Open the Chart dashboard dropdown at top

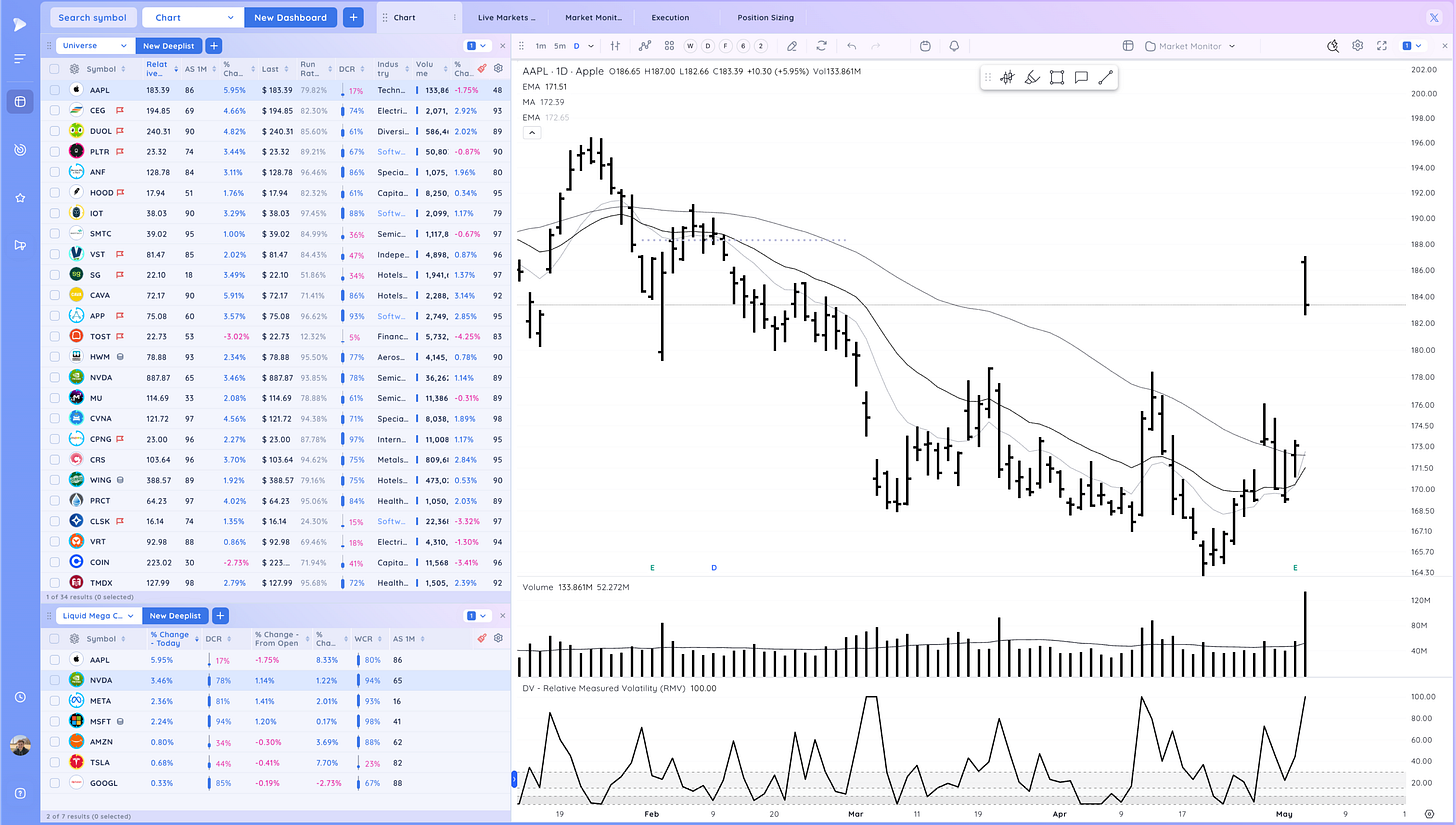coord(193,17)
